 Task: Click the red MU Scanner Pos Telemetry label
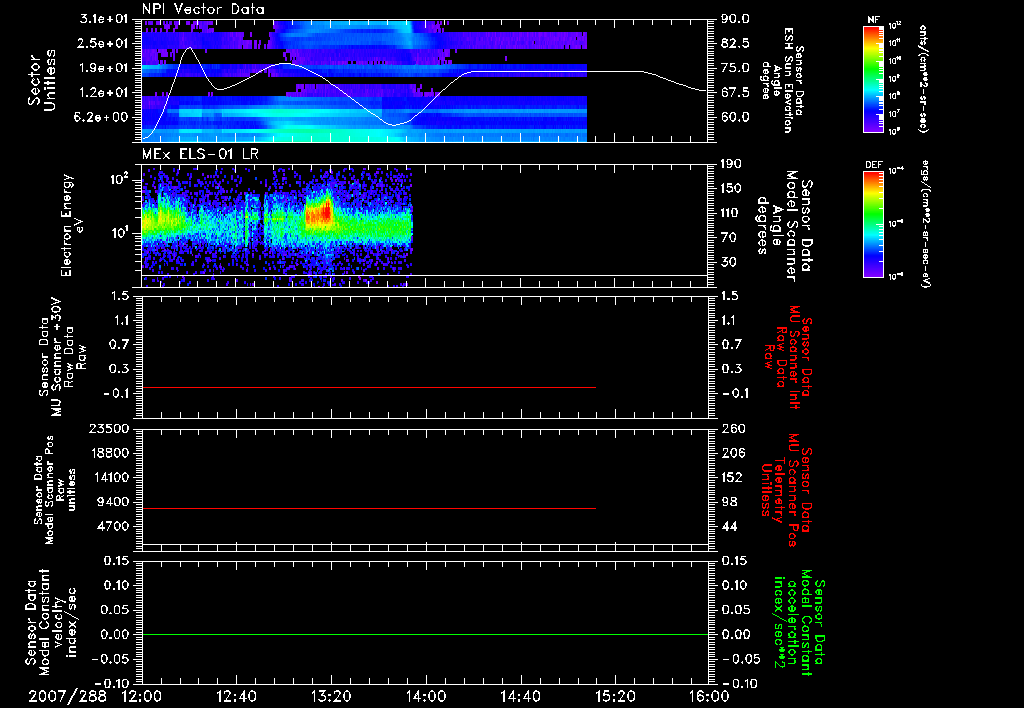tap(786, 490)
